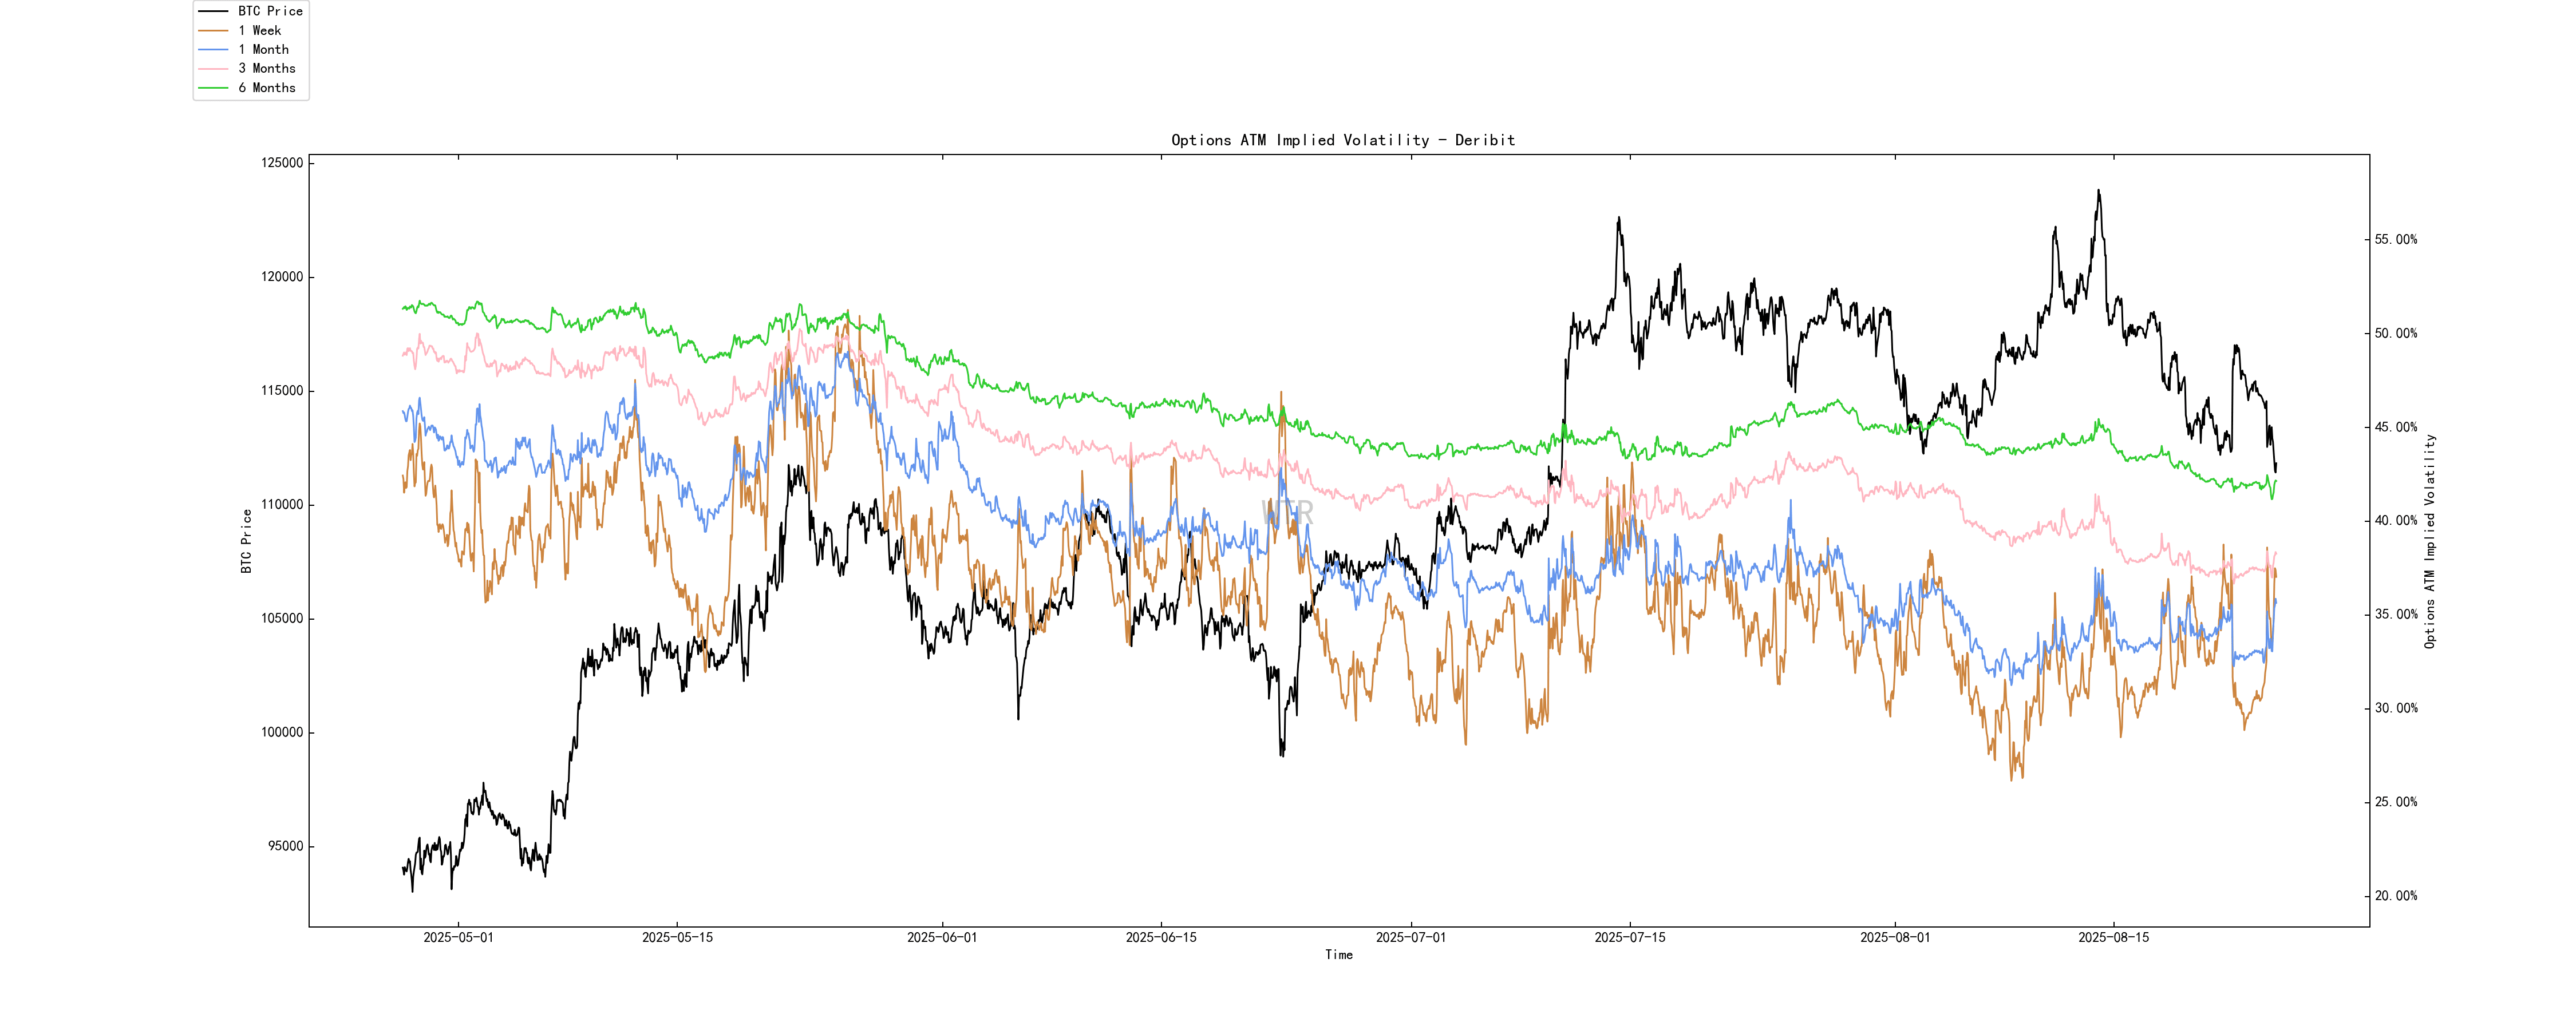Click the 3 Months legend label
2576x1030 pixels.
tap(267, 68)
